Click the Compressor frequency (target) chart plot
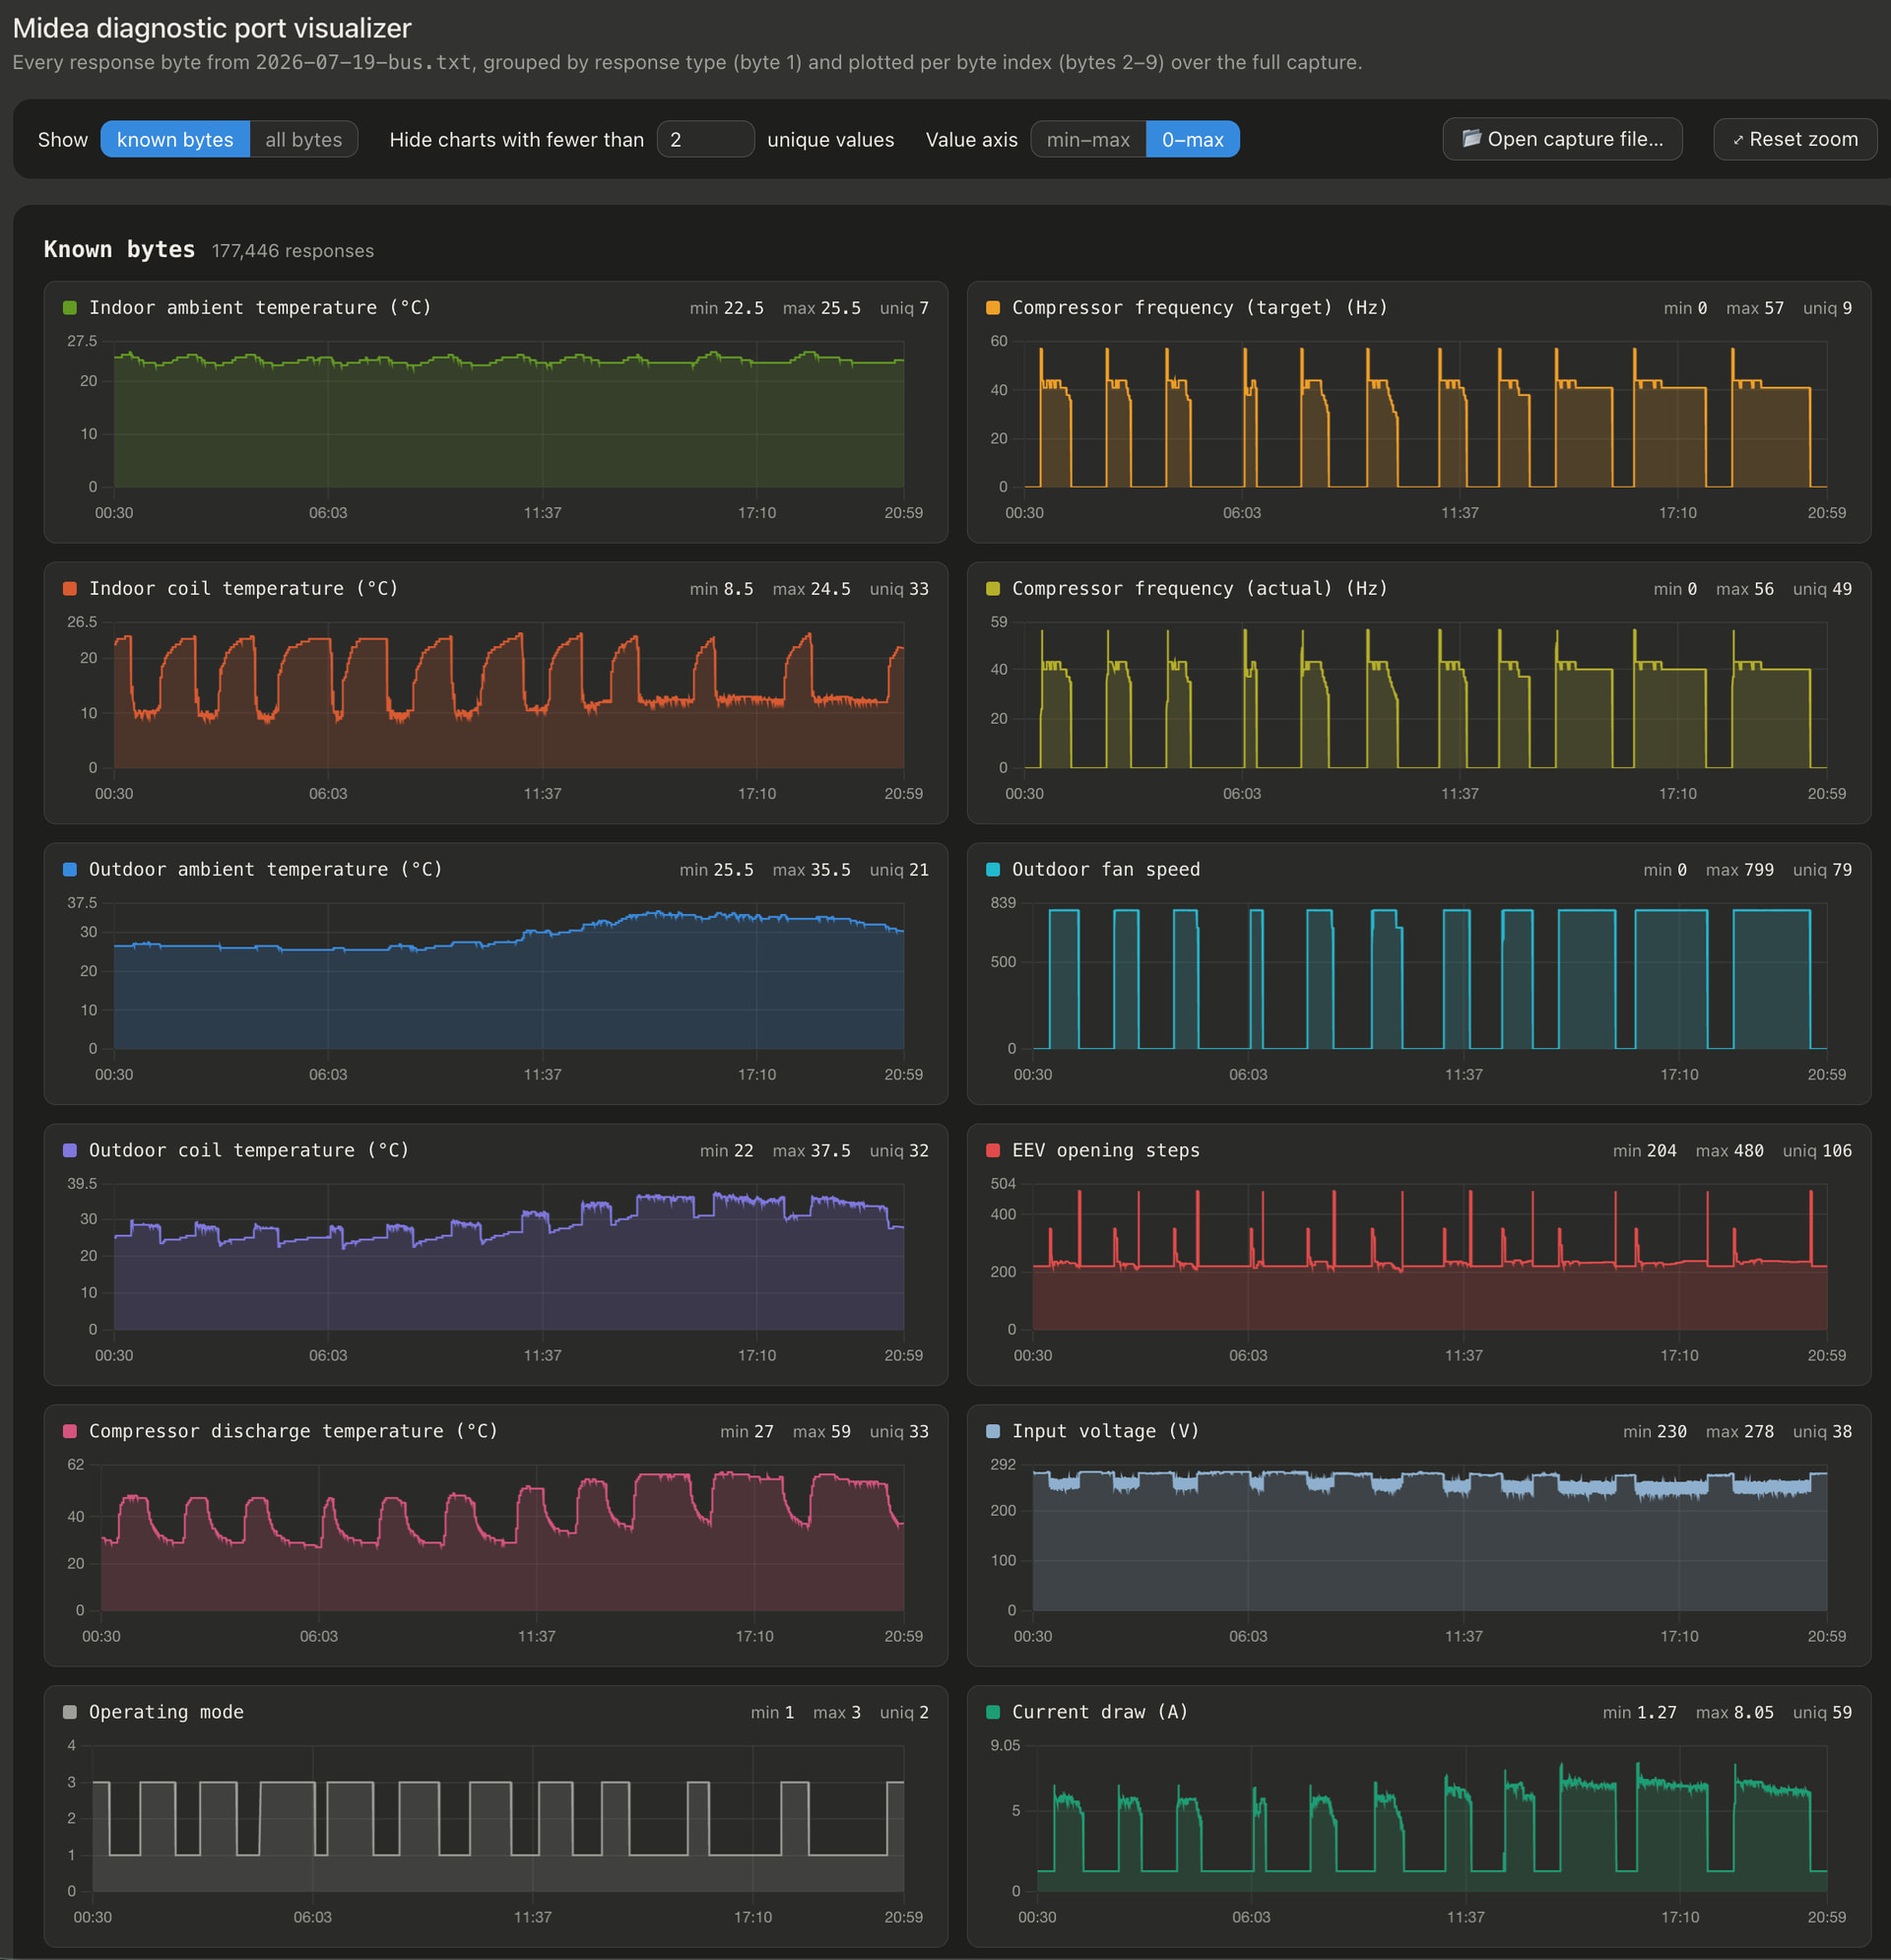The width and height of the screenshot is (1891, 1960). (x=1426, y=414)
